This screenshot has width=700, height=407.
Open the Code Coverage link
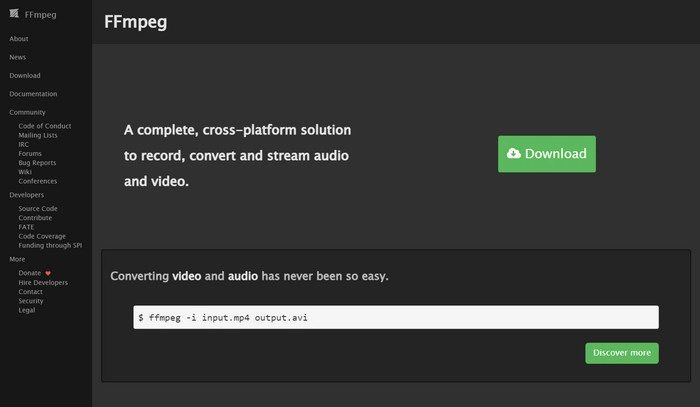(x=41, y=236)
